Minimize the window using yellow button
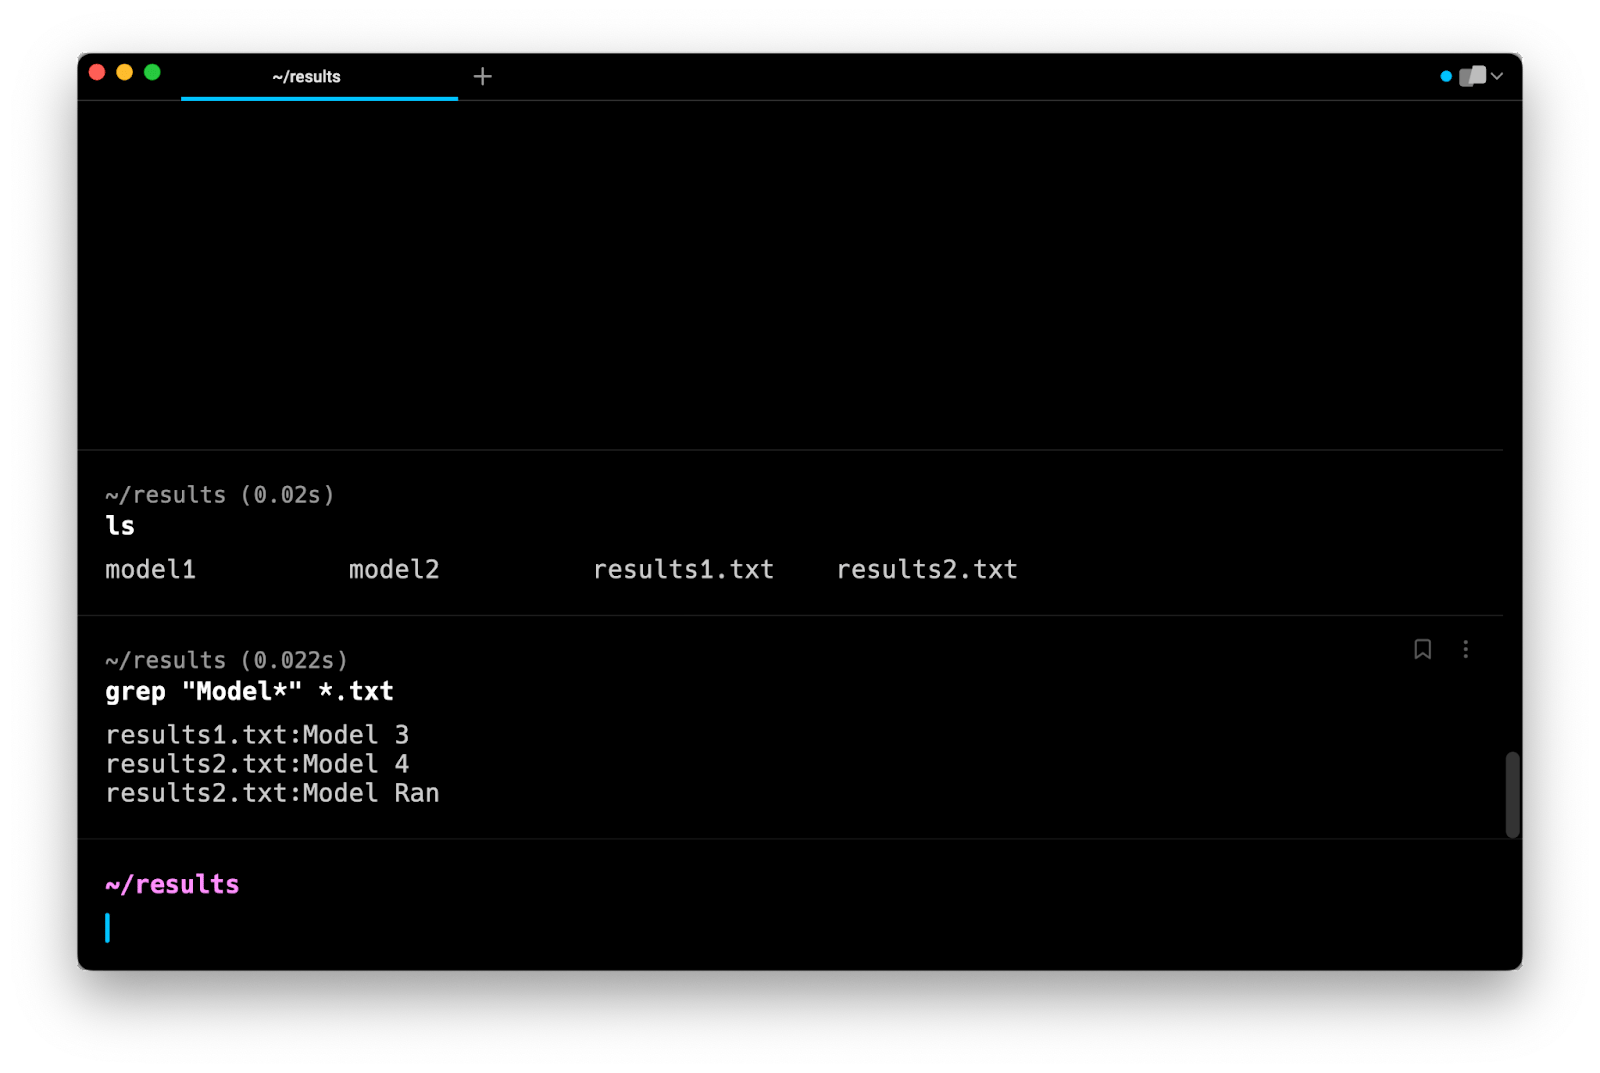 click(x=125, y=72)
